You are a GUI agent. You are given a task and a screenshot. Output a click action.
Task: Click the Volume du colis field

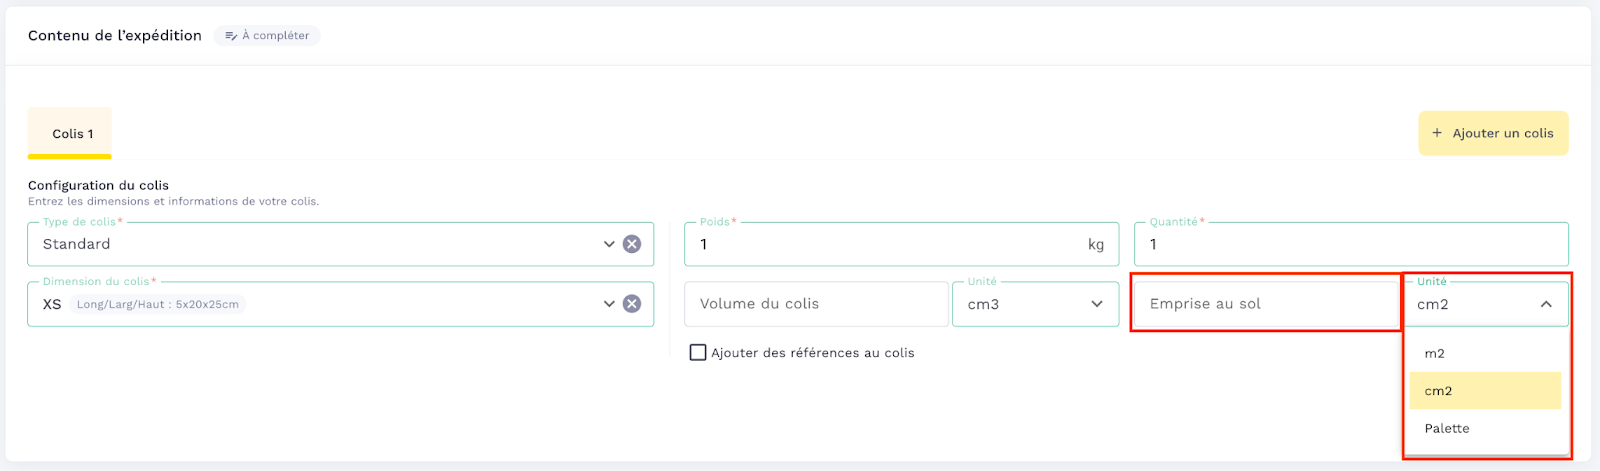click(x=815, y=304)
